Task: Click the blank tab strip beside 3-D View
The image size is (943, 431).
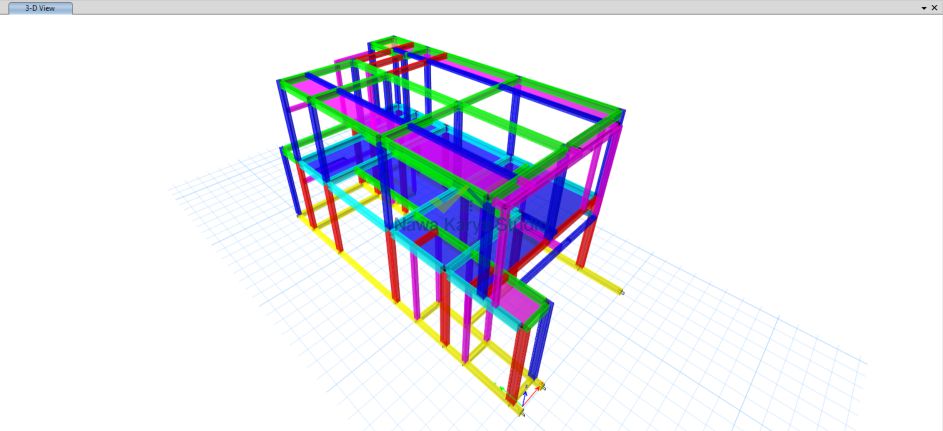Action: click(400, 7)
